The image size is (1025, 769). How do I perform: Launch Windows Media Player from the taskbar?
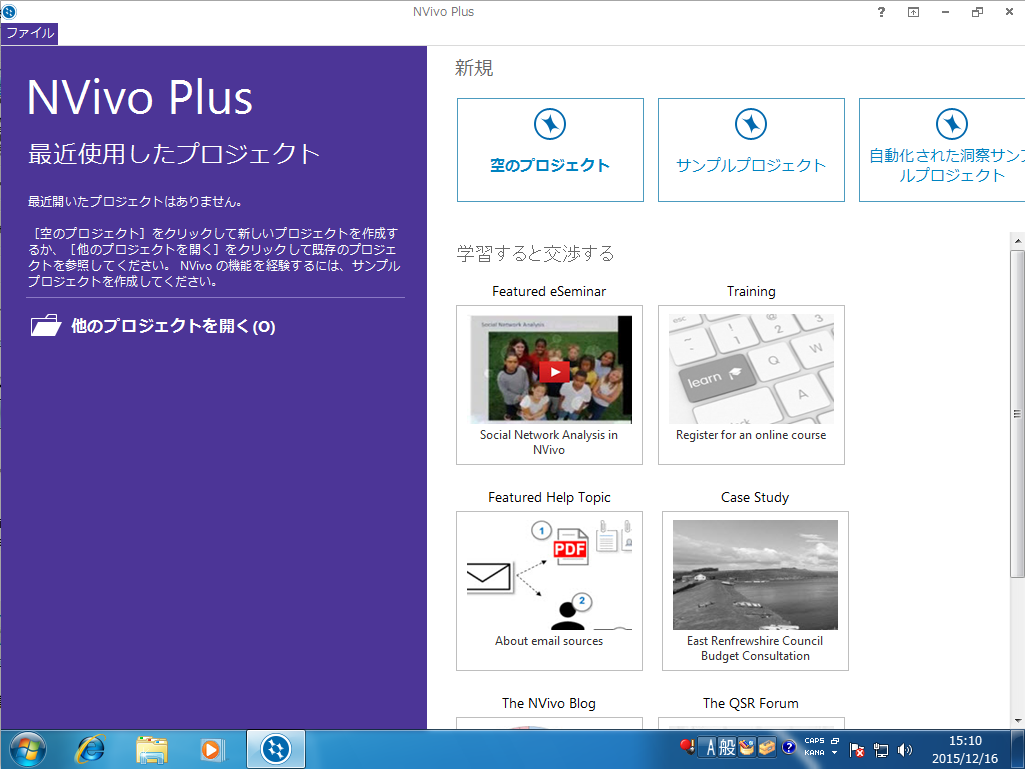click(x=212, y=749)
